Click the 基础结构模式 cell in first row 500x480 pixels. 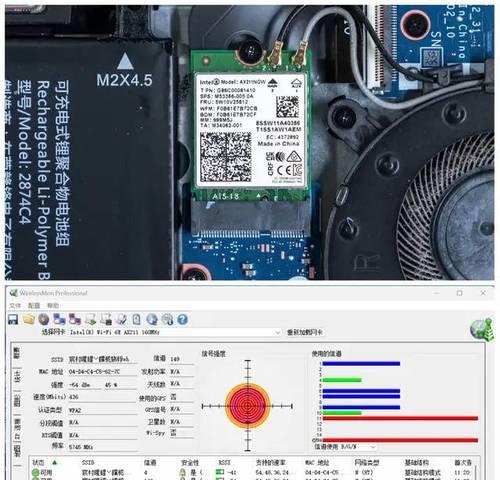423,472
